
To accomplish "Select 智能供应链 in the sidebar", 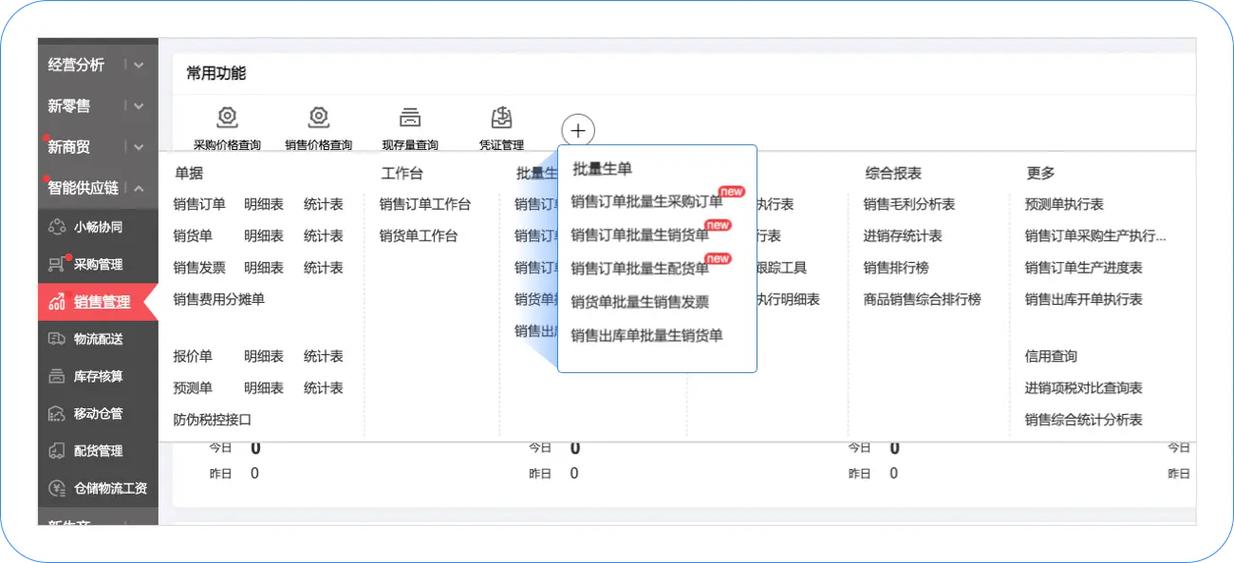I will tap(83, 188).
